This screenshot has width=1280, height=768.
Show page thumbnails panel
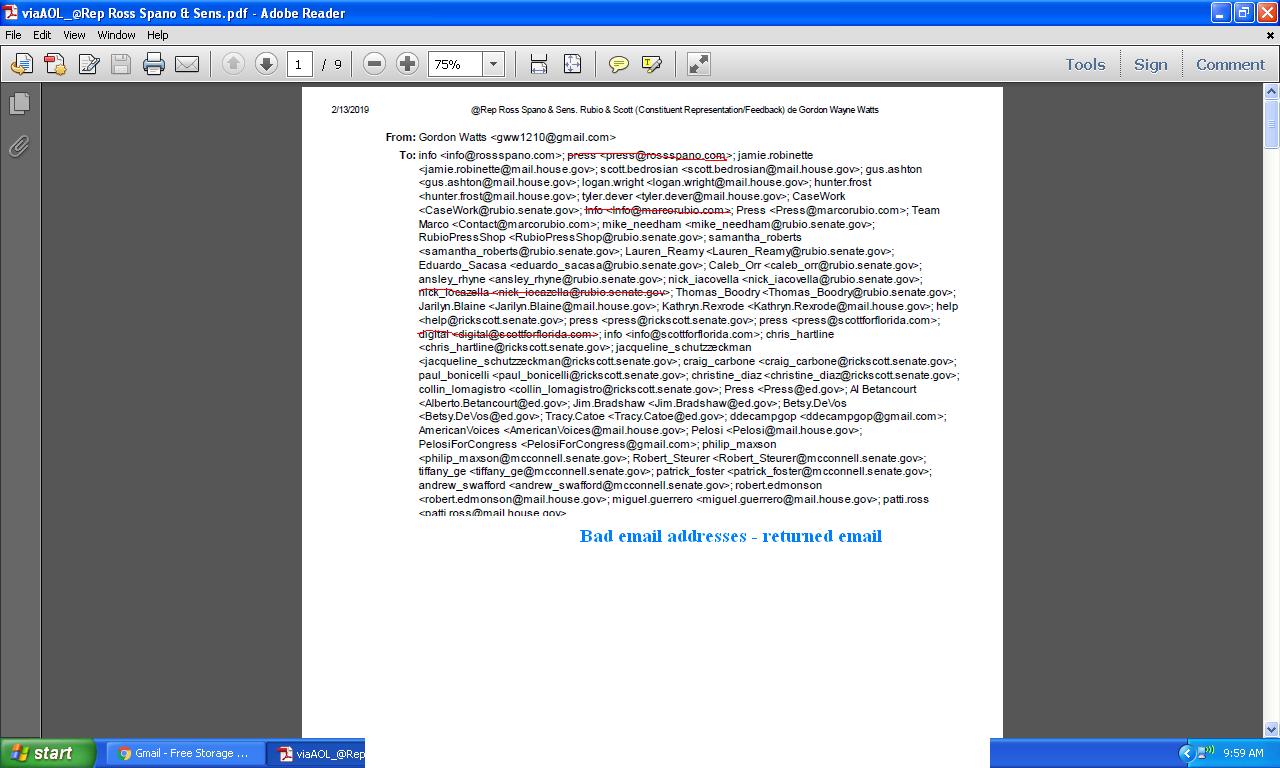point(19,103)
